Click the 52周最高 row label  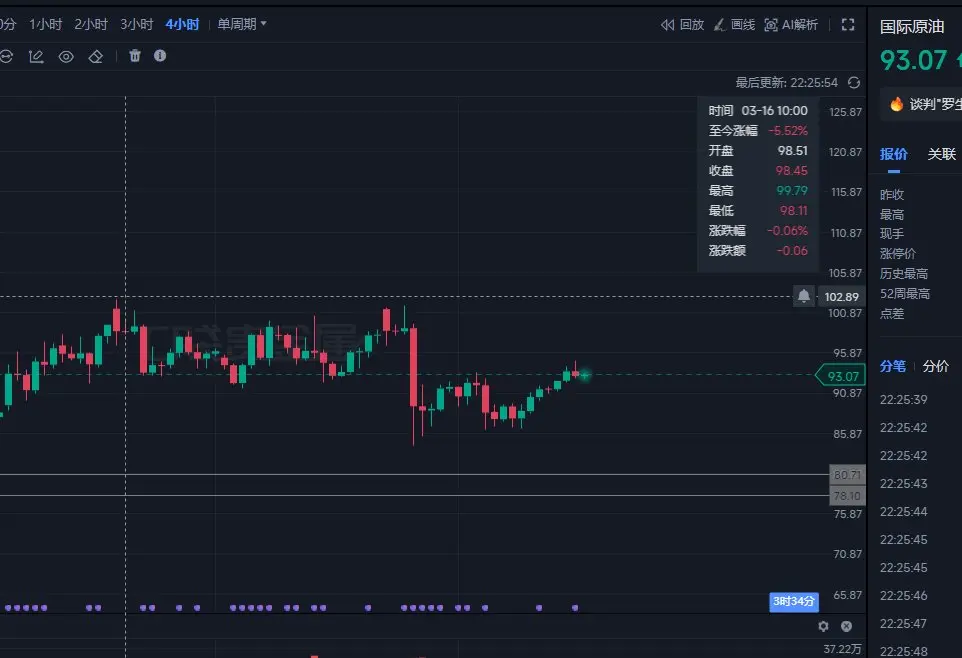905,294
